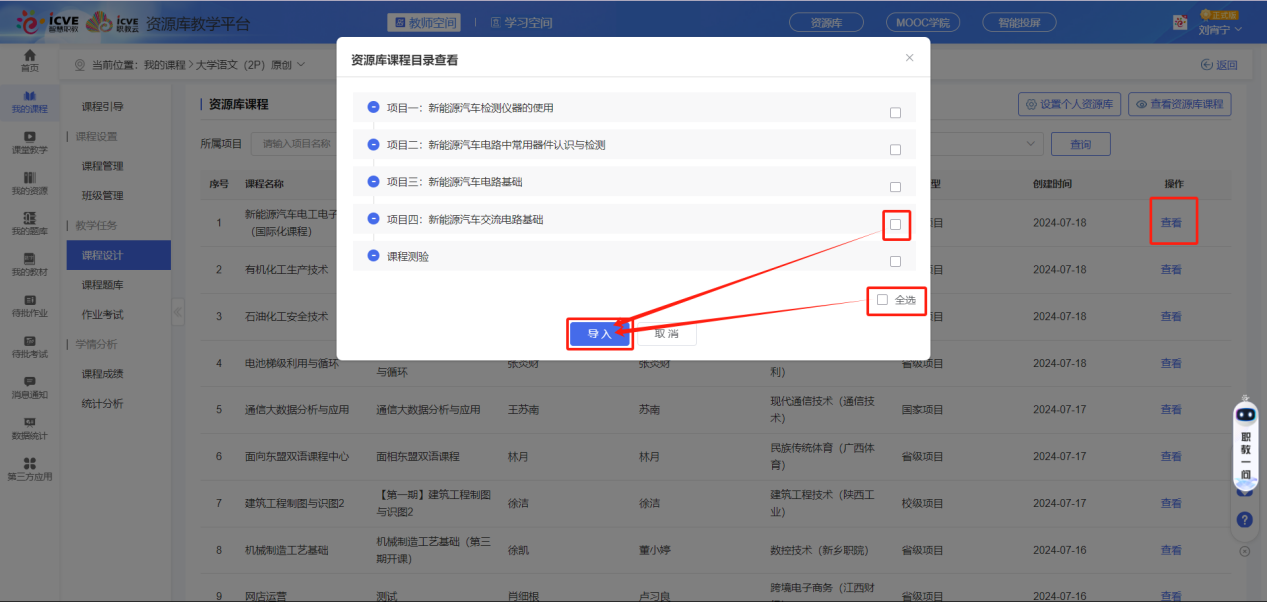1267x602 pixels.
Task: Collapse 项目一 tree node icon
Action: pos(373,108)
